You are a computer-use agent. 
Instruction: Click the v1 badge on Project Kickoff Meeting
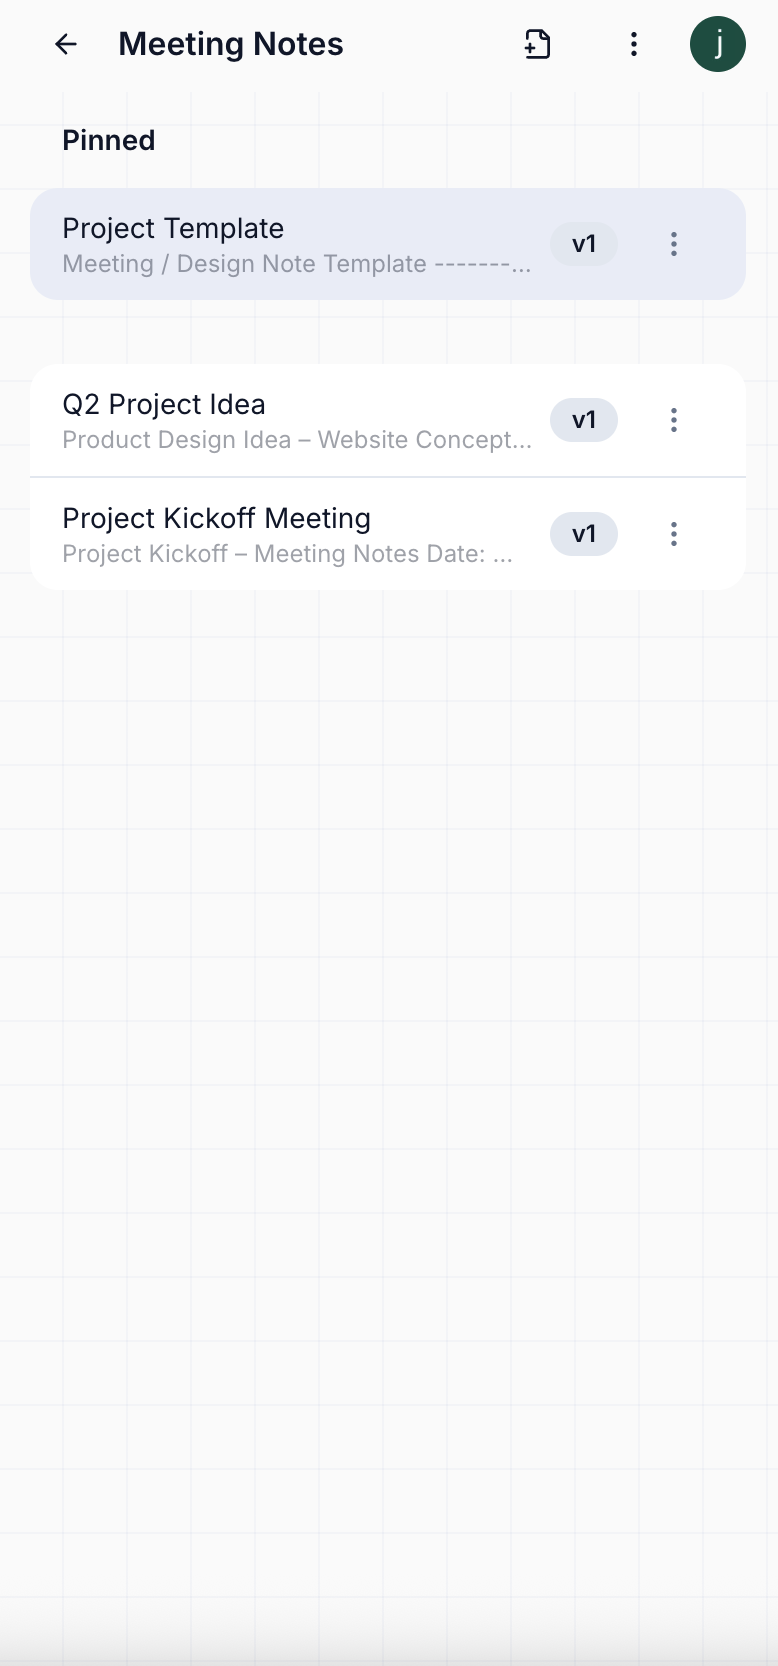tap(584, 534)
